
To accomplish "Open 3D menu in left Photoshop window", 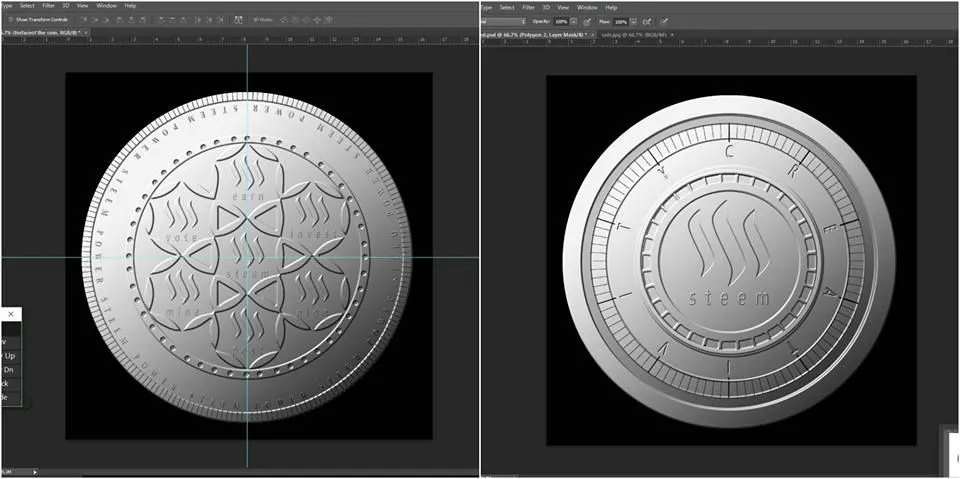I will [x=65, y=6].
